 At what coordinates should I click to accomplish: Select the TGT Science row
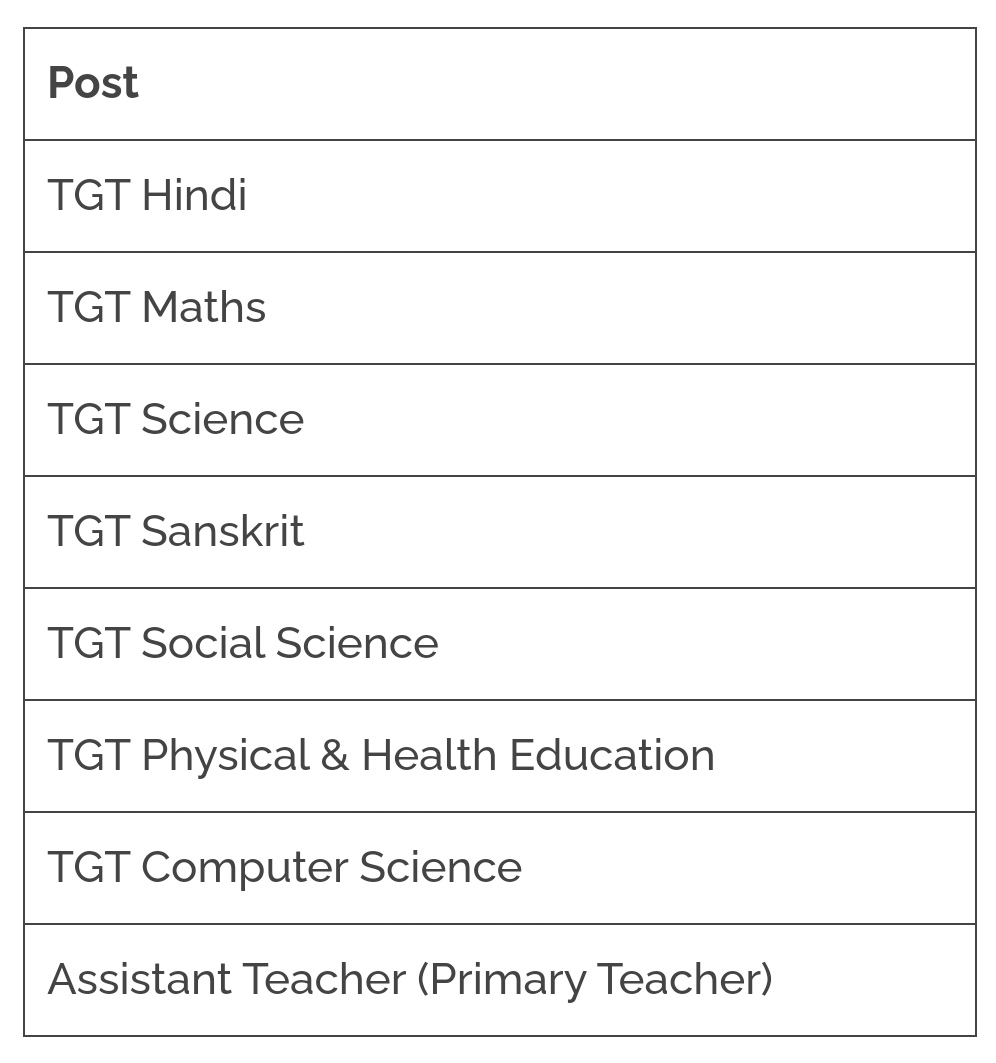click(500, 420)
